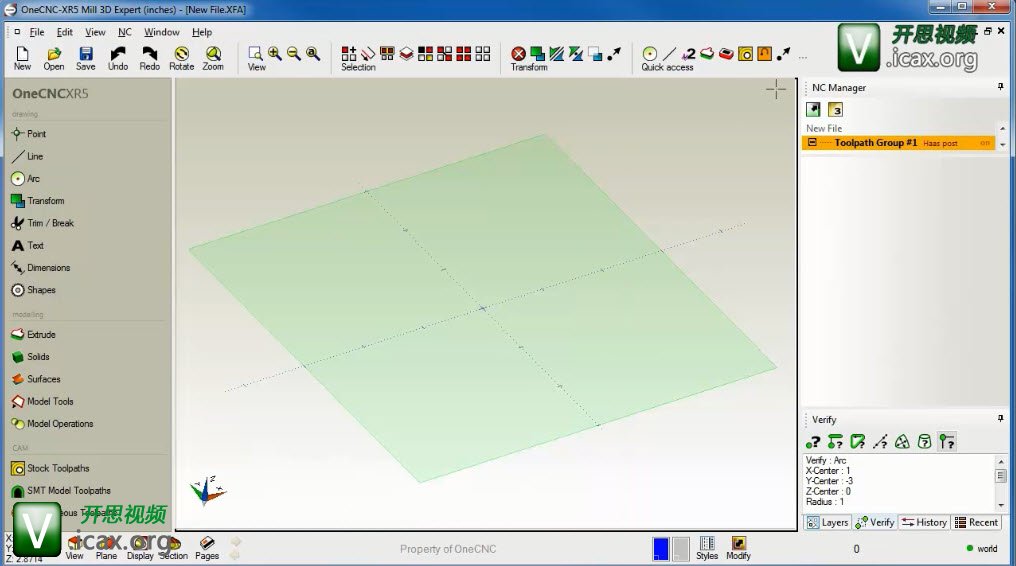Expand the Quick access toolbar overflow dots

802,56
